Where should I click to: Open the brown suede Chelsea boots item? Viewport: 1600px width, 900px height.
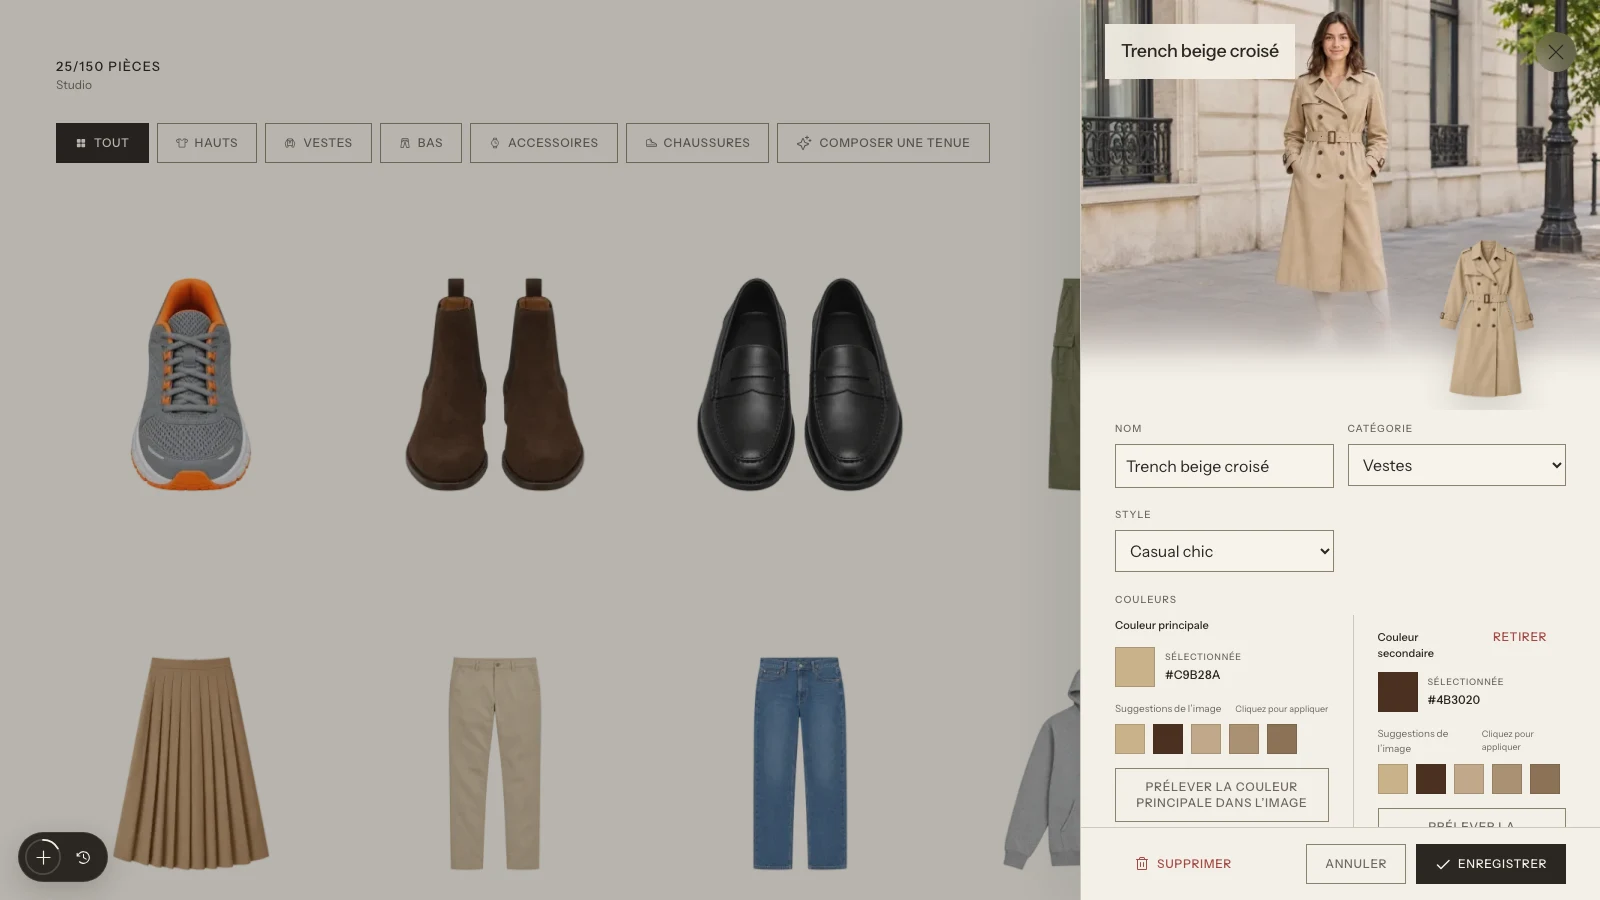[x=495, y=384]
